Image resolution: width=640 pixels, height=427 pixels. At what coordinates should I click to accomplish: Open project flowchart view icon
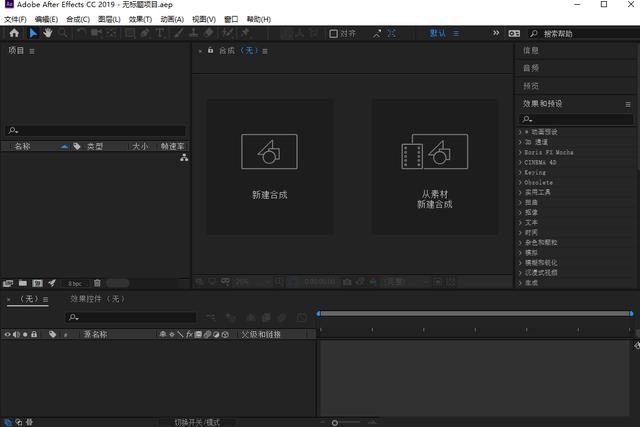tap(184, 158)
